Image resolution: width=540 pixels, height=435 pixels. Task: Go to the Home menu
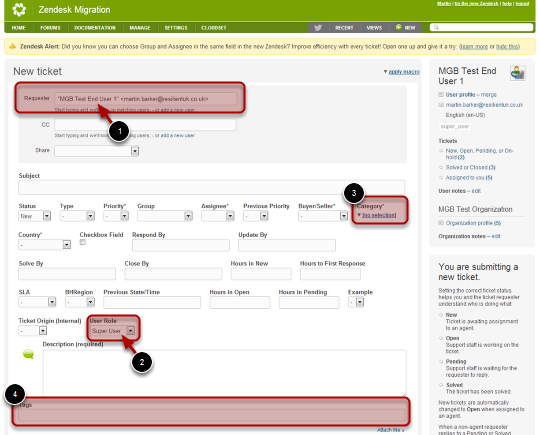tap(19, 28)
